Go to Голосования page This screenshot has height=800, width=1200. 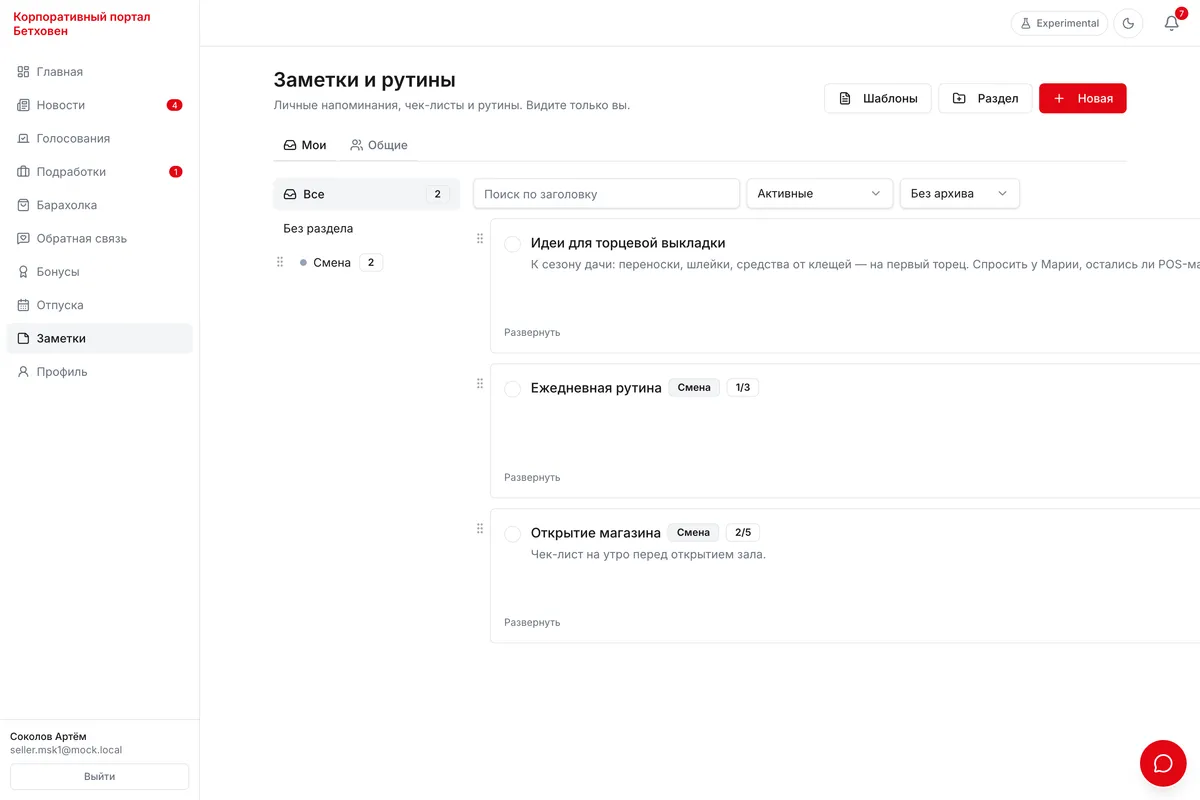[x=99, y=138]
